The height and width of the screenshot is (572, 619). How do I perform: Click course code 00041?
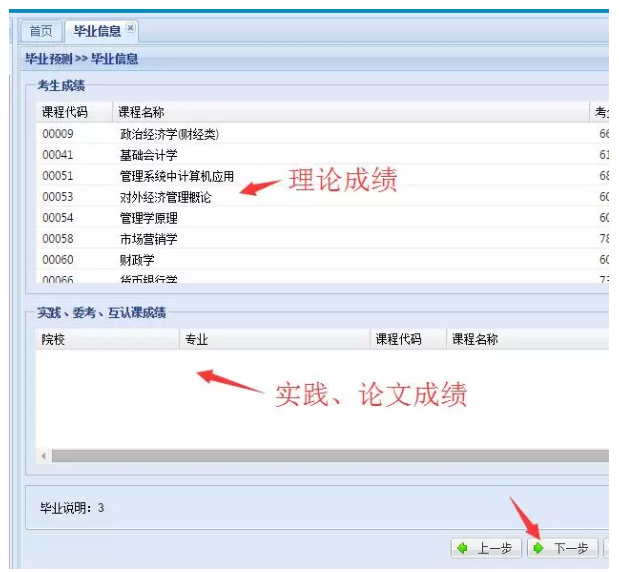point(58,155)
